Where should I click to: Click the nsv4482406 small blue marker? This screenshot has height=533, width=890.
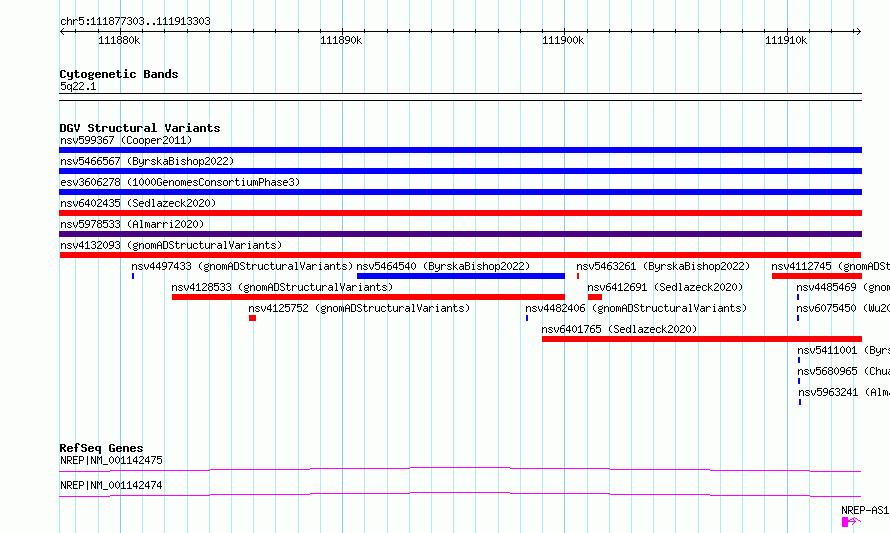point(527,318)
